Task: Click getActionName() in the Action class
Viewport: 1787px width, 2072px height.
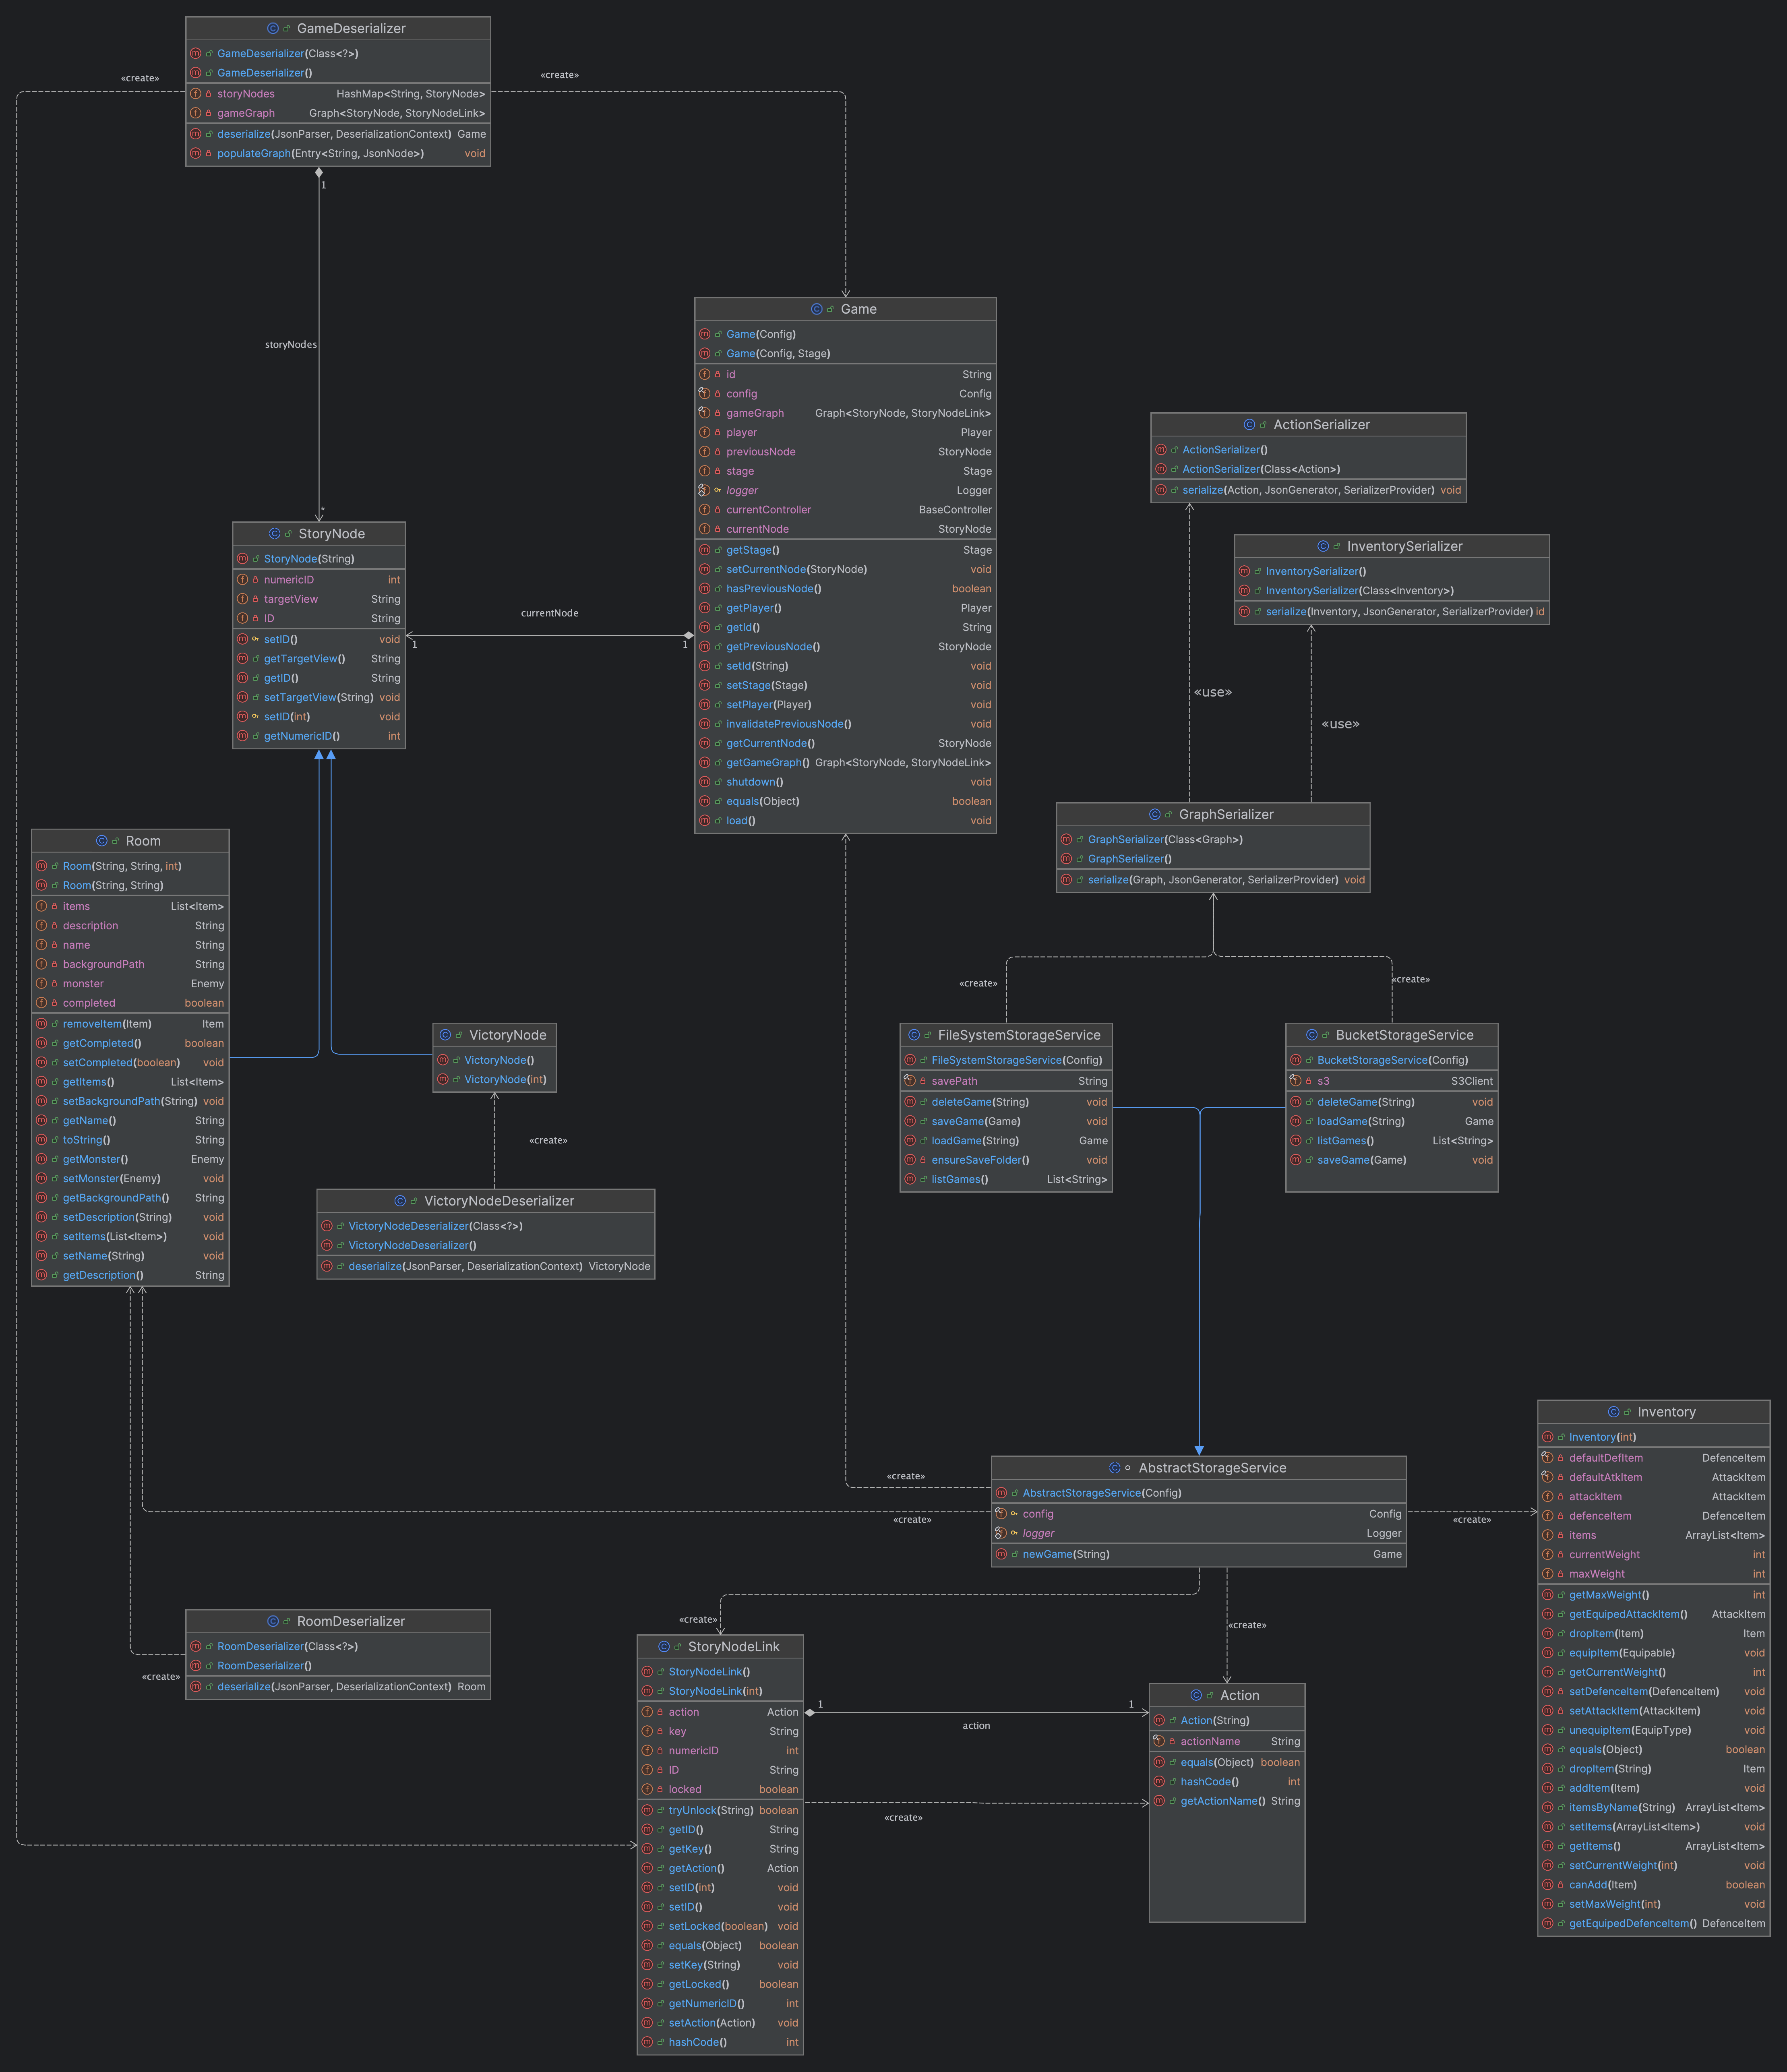Action: click(1227, 1801)
